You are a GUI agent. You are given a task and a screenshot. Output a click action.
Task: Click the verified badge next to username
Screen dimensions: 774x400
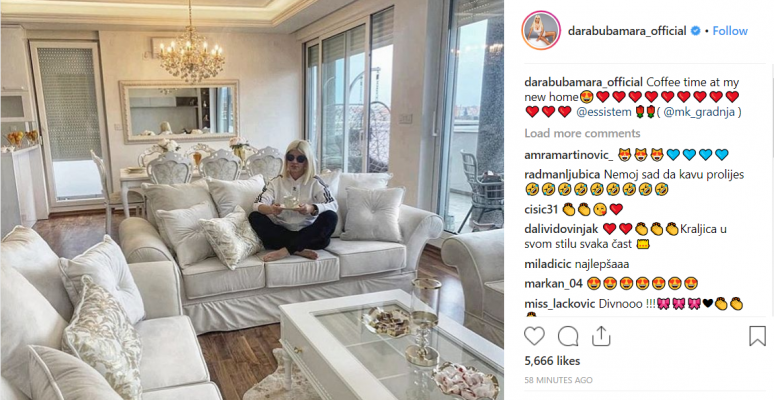coord(696,31)
